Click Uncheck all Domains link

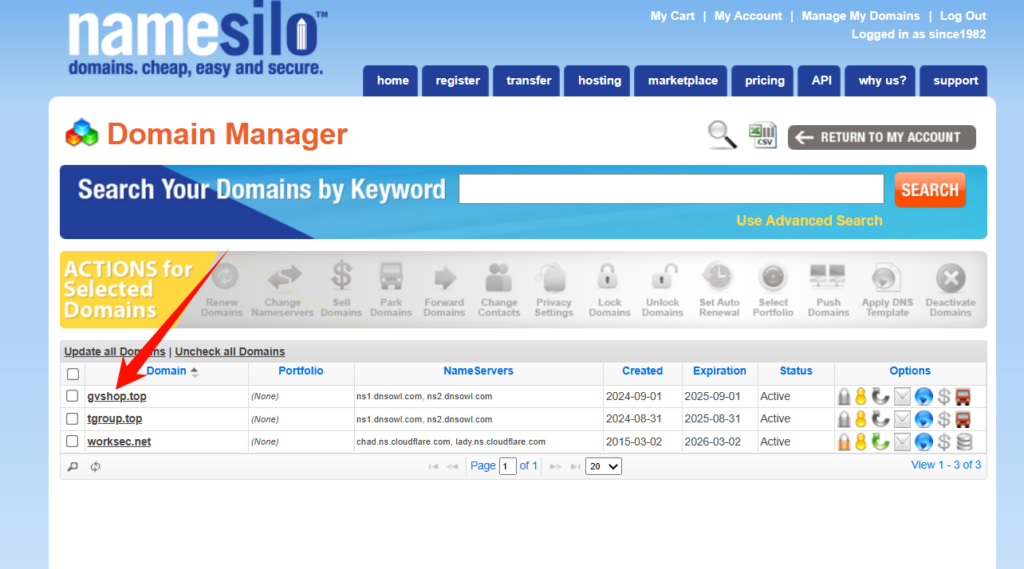[230, 351]
